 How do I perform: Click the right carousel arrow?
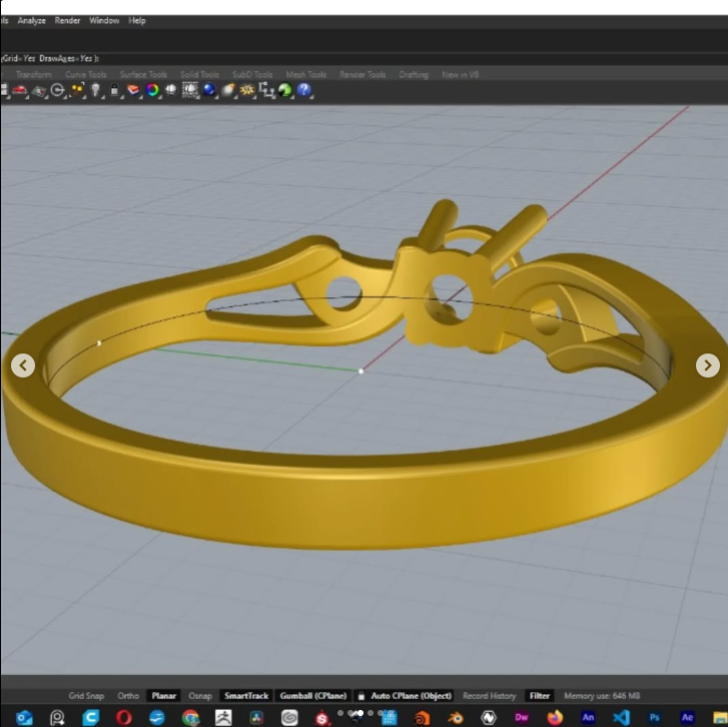click(707, 366)
